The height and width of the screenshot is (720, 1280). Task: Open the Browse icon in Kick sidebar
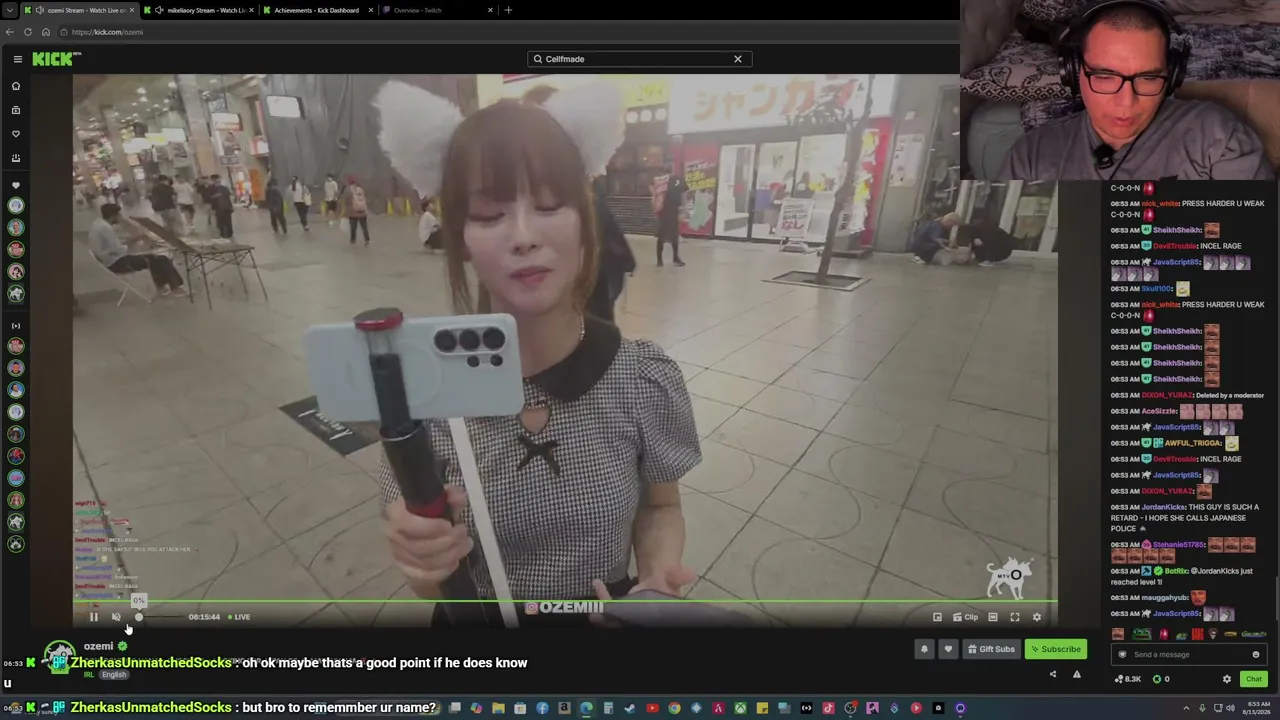coord(16,110)
